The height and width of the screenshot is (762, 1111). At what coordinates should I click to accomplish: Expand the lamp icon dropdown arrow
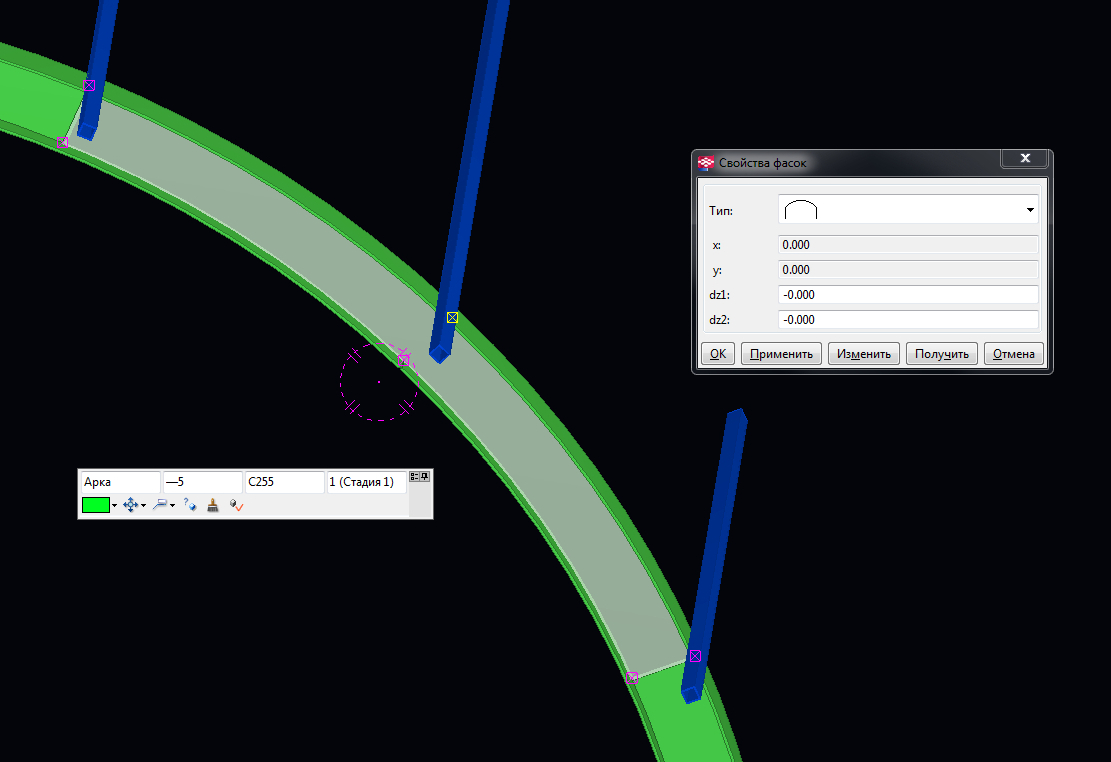pyautogui.click(x=173, y=506)
